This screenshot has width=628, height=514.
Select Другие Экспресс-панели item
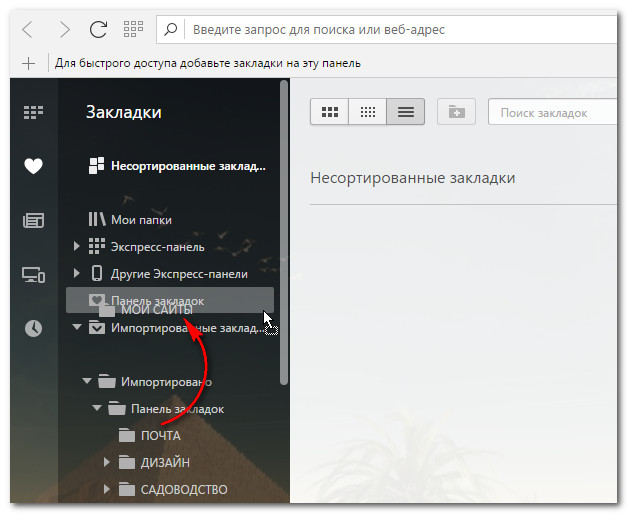168,274
